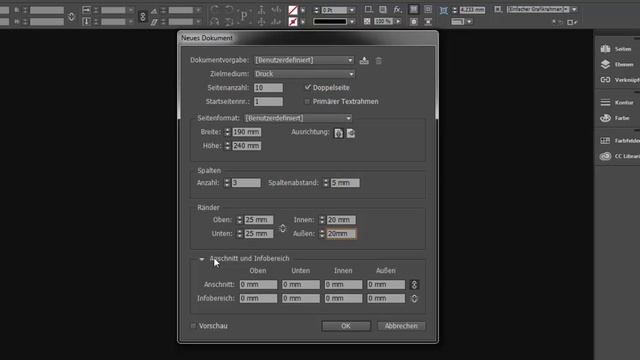The height and width of the screenshot is (360, 640).
Task: Click OK to create the document
Action: pyautogui.click(x=346, y=326)
